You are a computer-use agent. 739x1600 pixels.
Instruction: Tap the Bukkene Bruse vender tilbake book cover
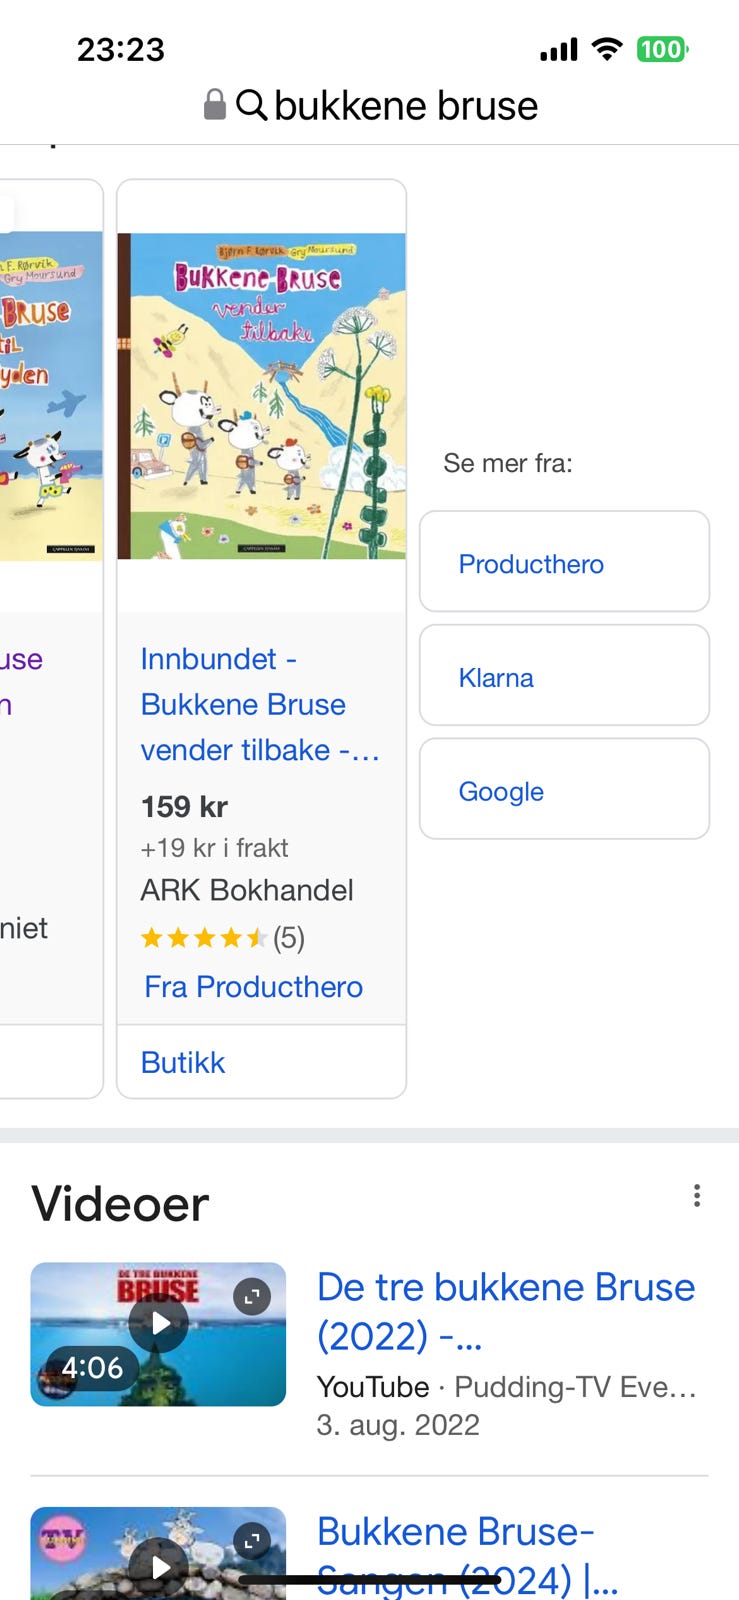click(x=262, y=396)
